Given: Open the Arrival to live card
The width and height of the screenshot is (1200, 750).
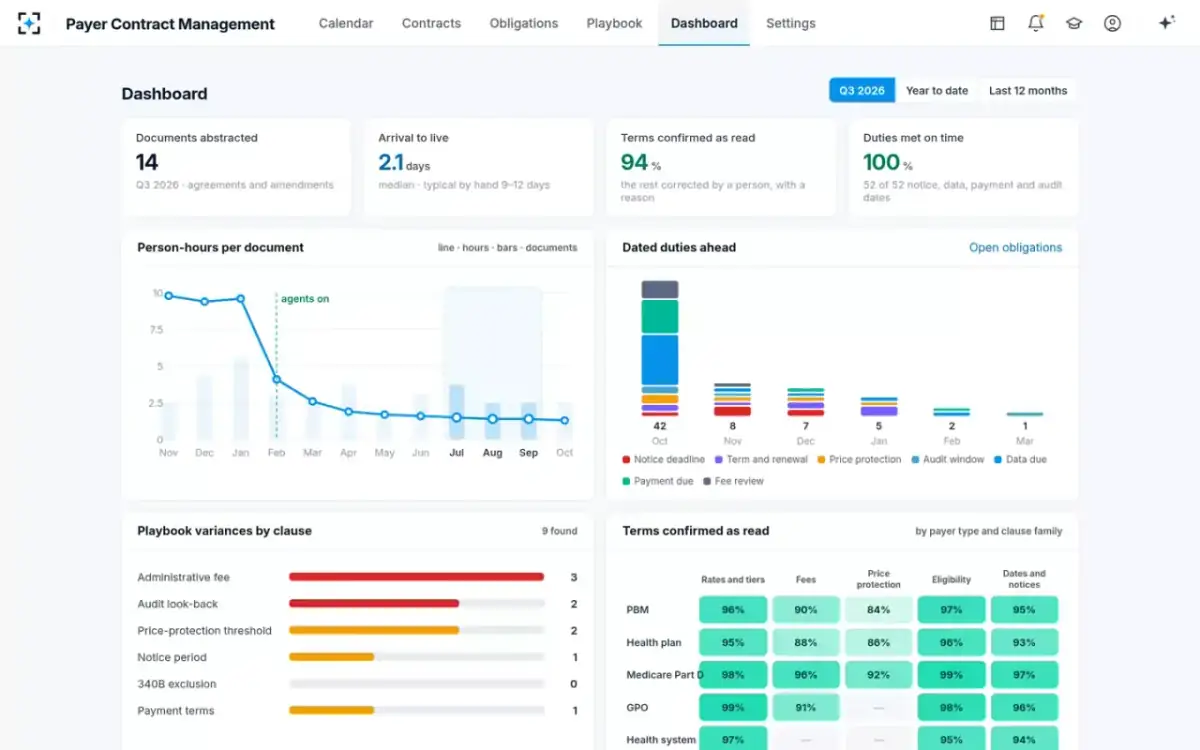Looking at the screenshot, I should (x=478, y=167).
